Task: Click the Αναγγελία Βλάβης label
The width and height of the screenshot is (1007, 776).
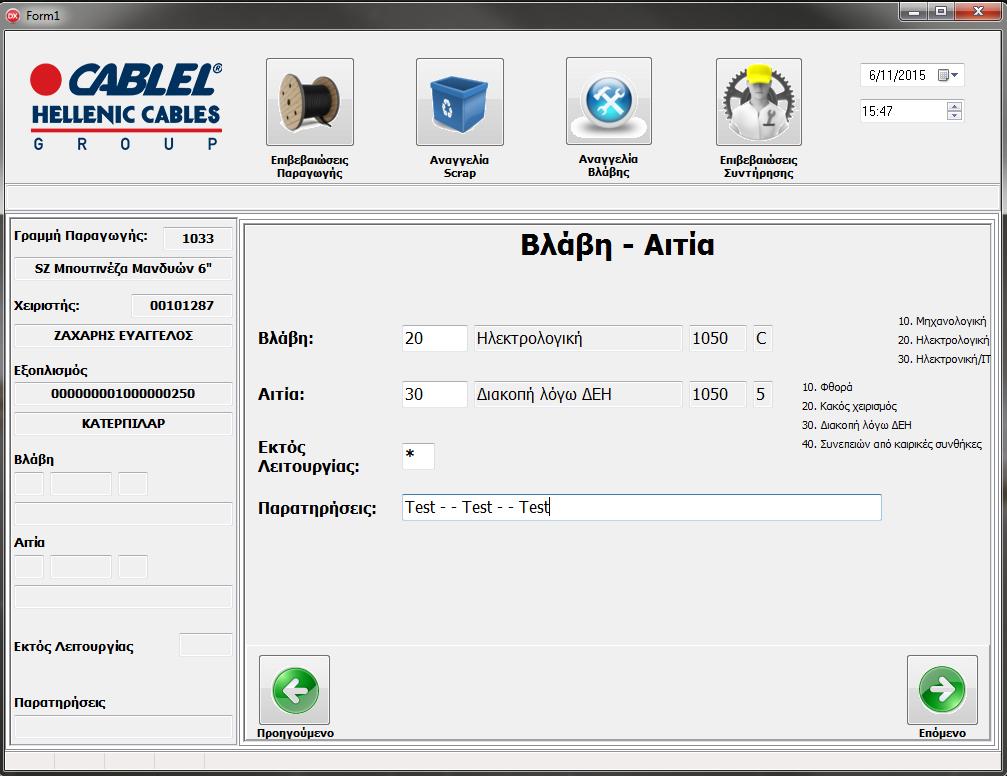Action: click(608, 166)
